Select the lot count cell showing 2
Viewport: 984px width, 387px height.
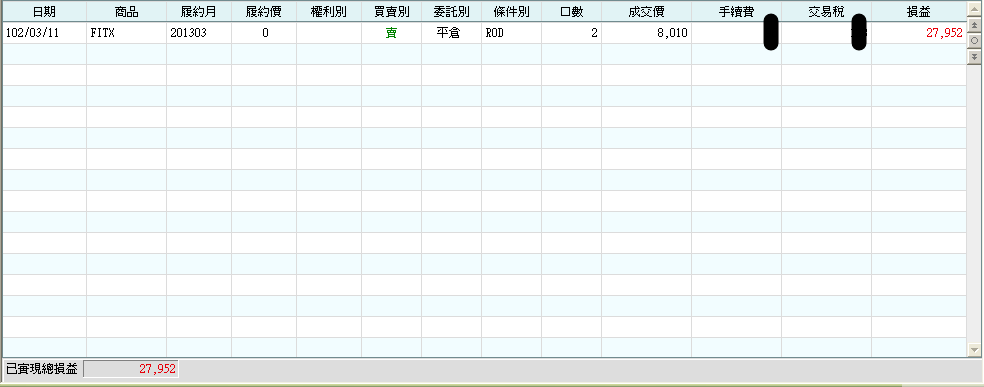click(571, 33)
